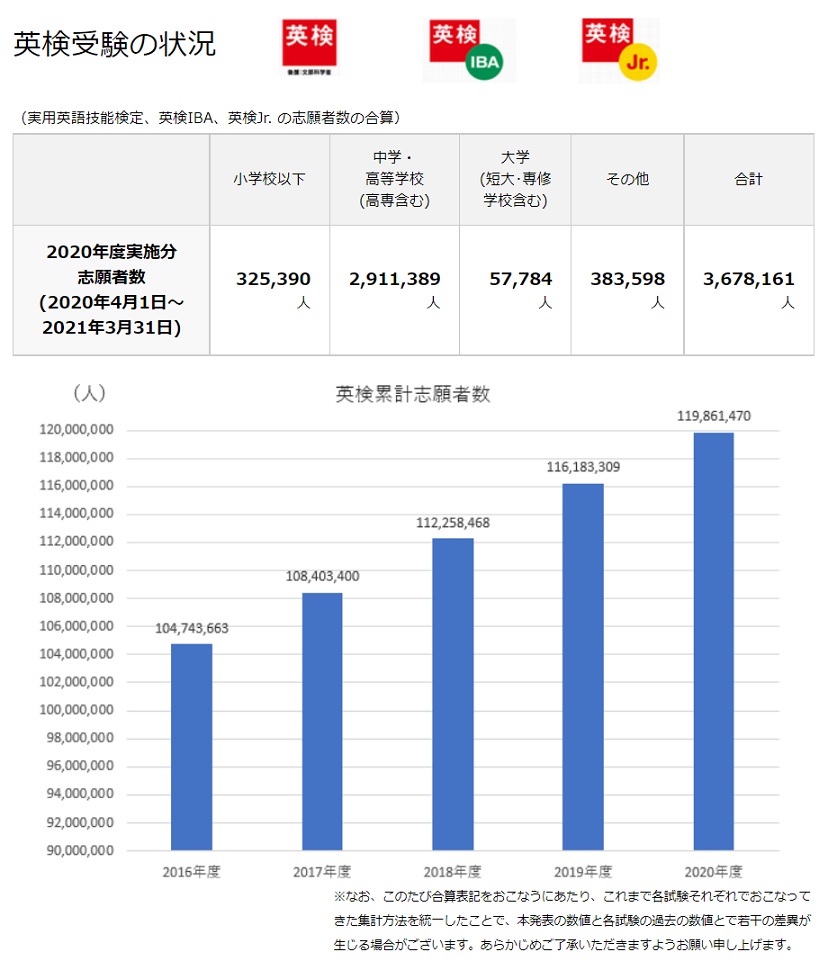The width and height of the screenshot is (826, 963).
Task: Click the 100,000,000 y-axis tick label
Action: coord(77,710)
